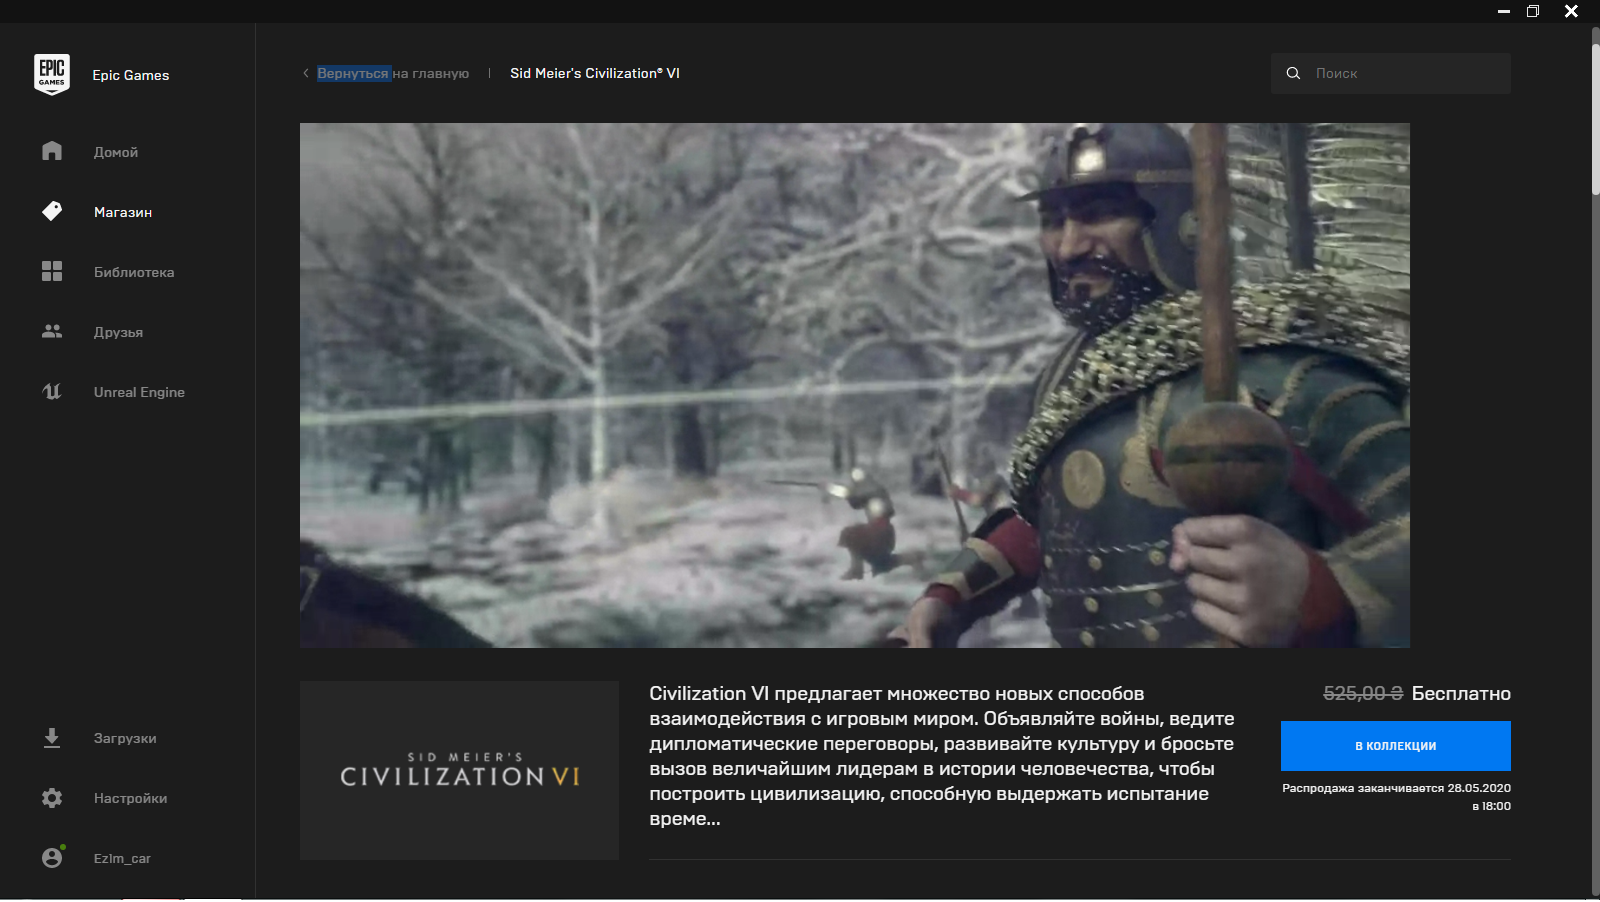Restore down the launcher window

point(1533,11)
